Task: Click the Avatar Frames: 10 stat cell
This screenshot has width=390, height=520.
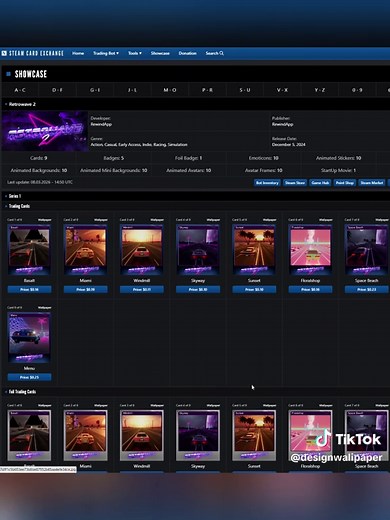Action: coord(264,170)
